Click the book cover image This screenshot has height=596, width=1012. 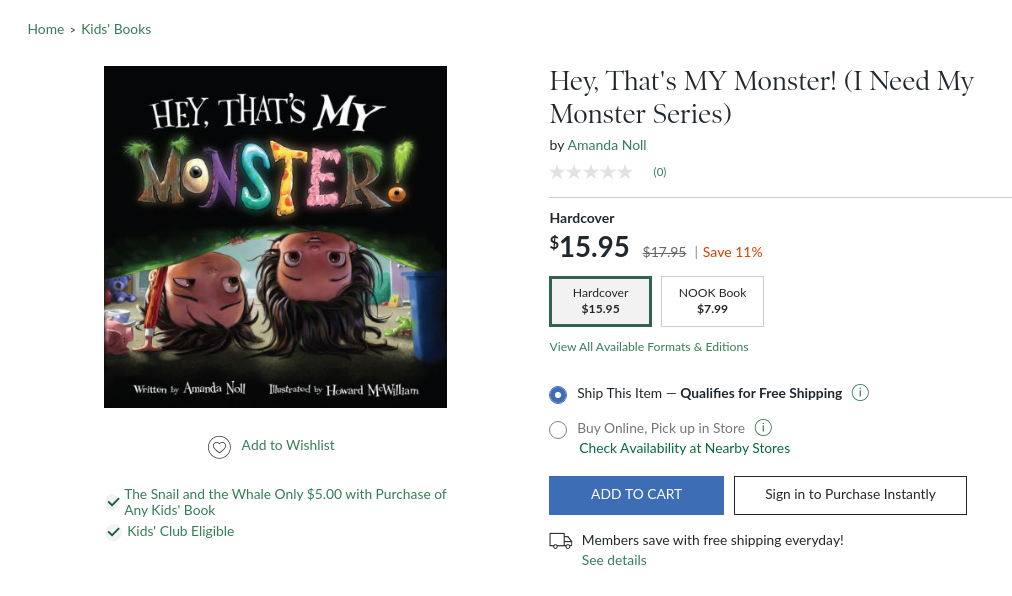click(x=275, y=237)
